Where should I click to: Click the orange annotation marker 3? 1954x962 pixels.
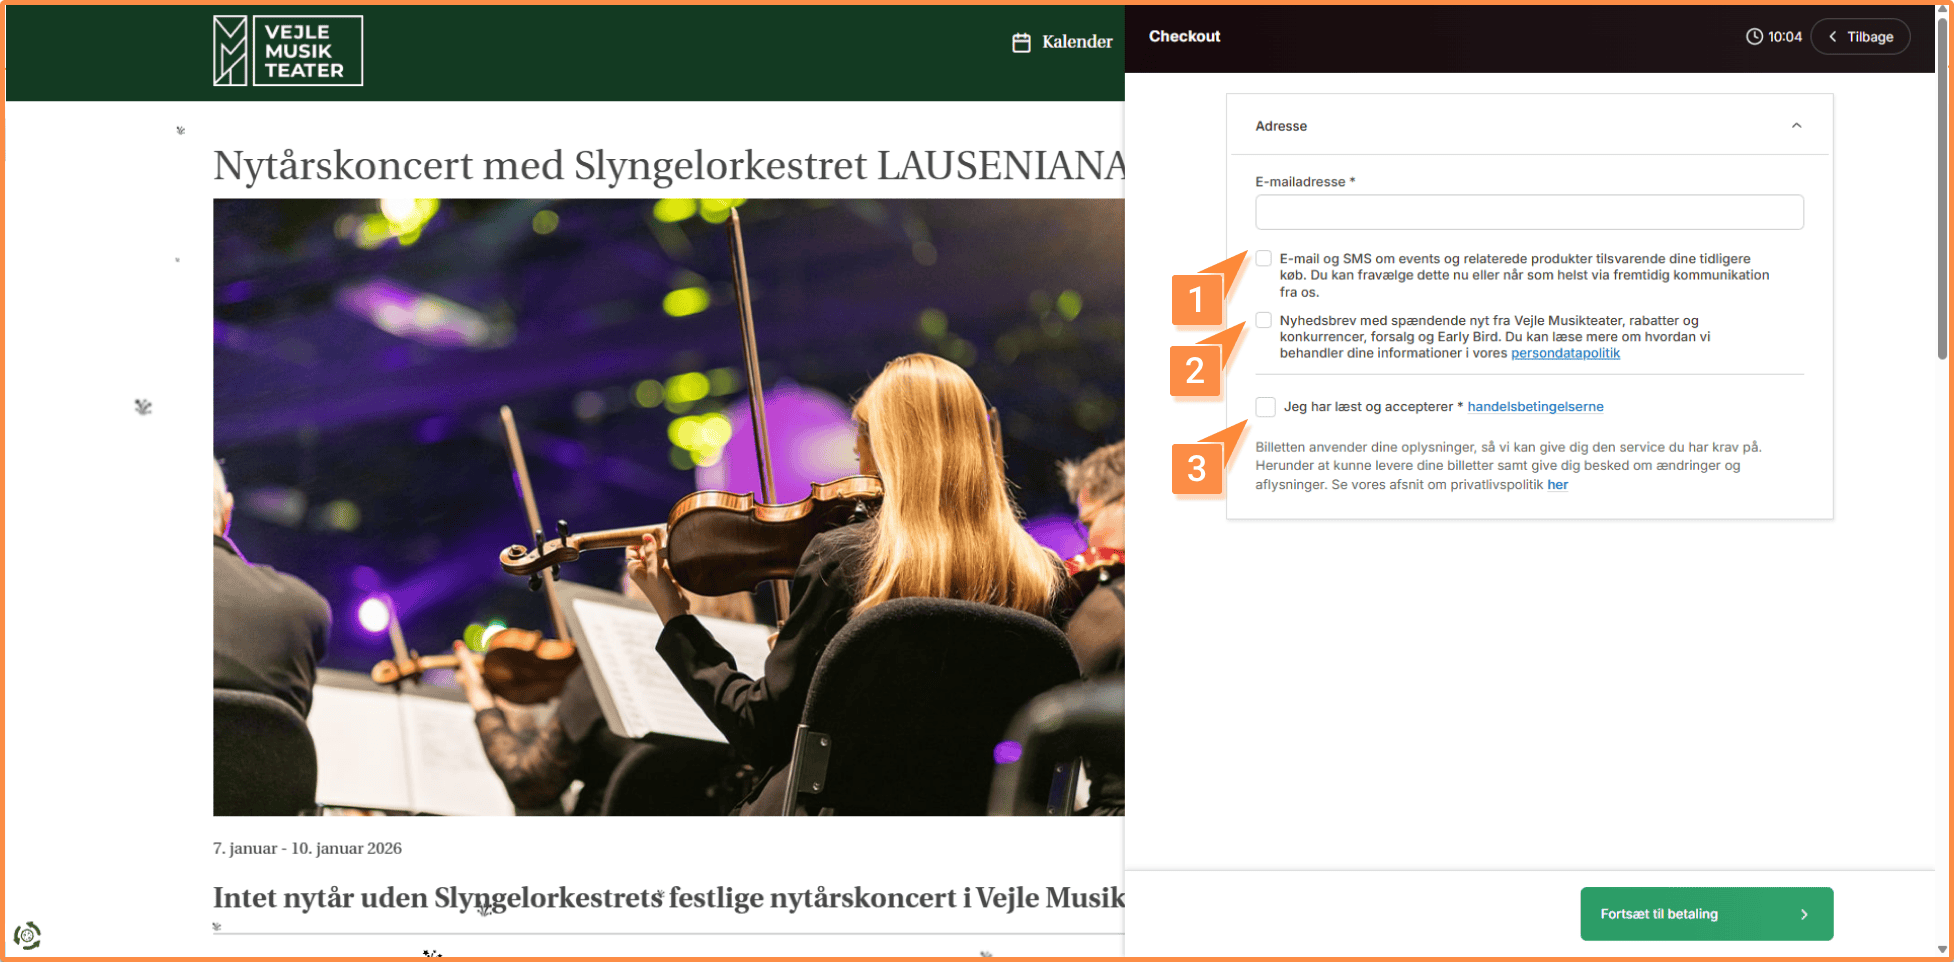click(x=1196, y=468)
